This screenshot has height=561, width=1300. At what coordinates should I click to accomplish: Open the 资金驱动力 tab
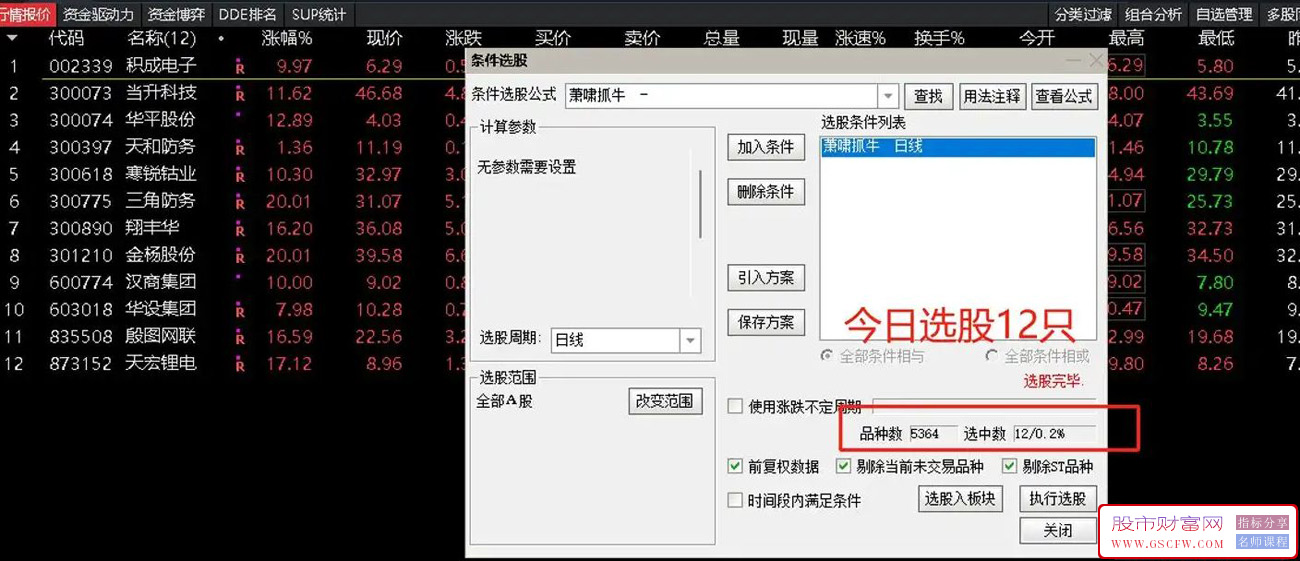pyautogui.click(x=98, y=14)
